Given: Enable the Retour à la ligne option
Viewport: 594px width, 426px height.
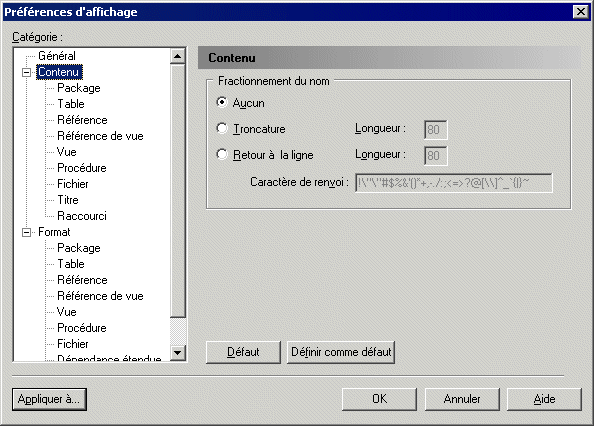Looking at the screenshot, I should 222,154.
